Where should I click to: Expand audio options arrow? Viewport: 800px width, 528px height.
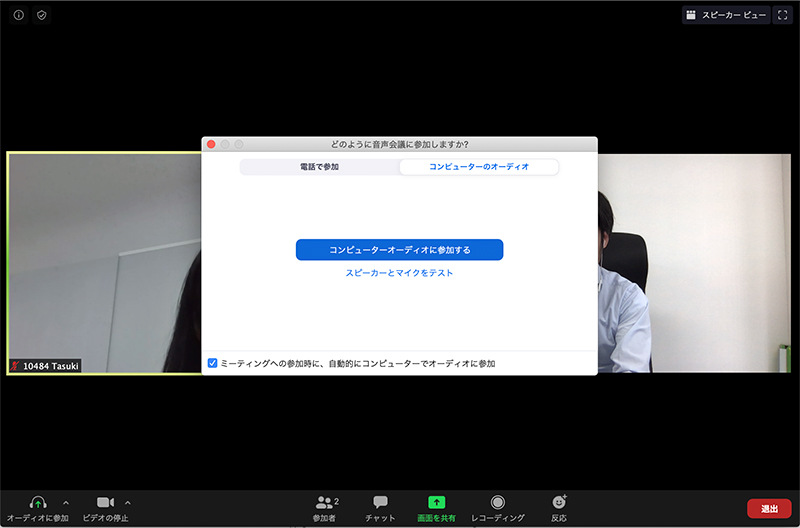(66, 503)
